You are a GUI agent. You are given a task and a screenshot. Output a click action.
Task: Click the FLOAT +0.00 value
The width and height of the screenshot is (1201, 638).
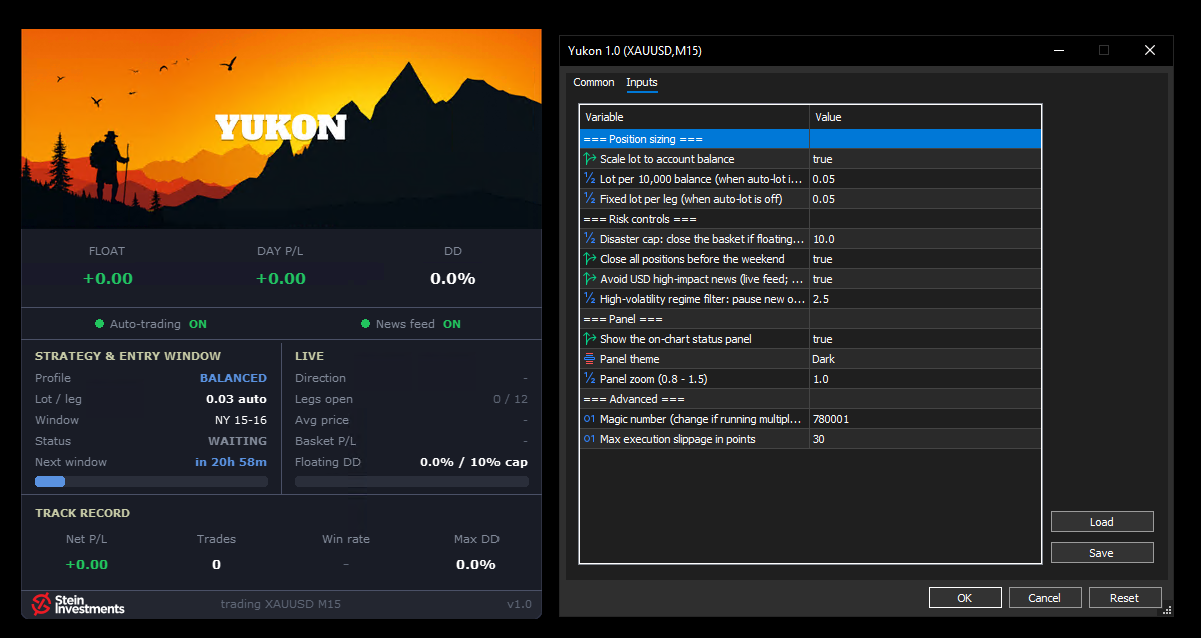107,278
